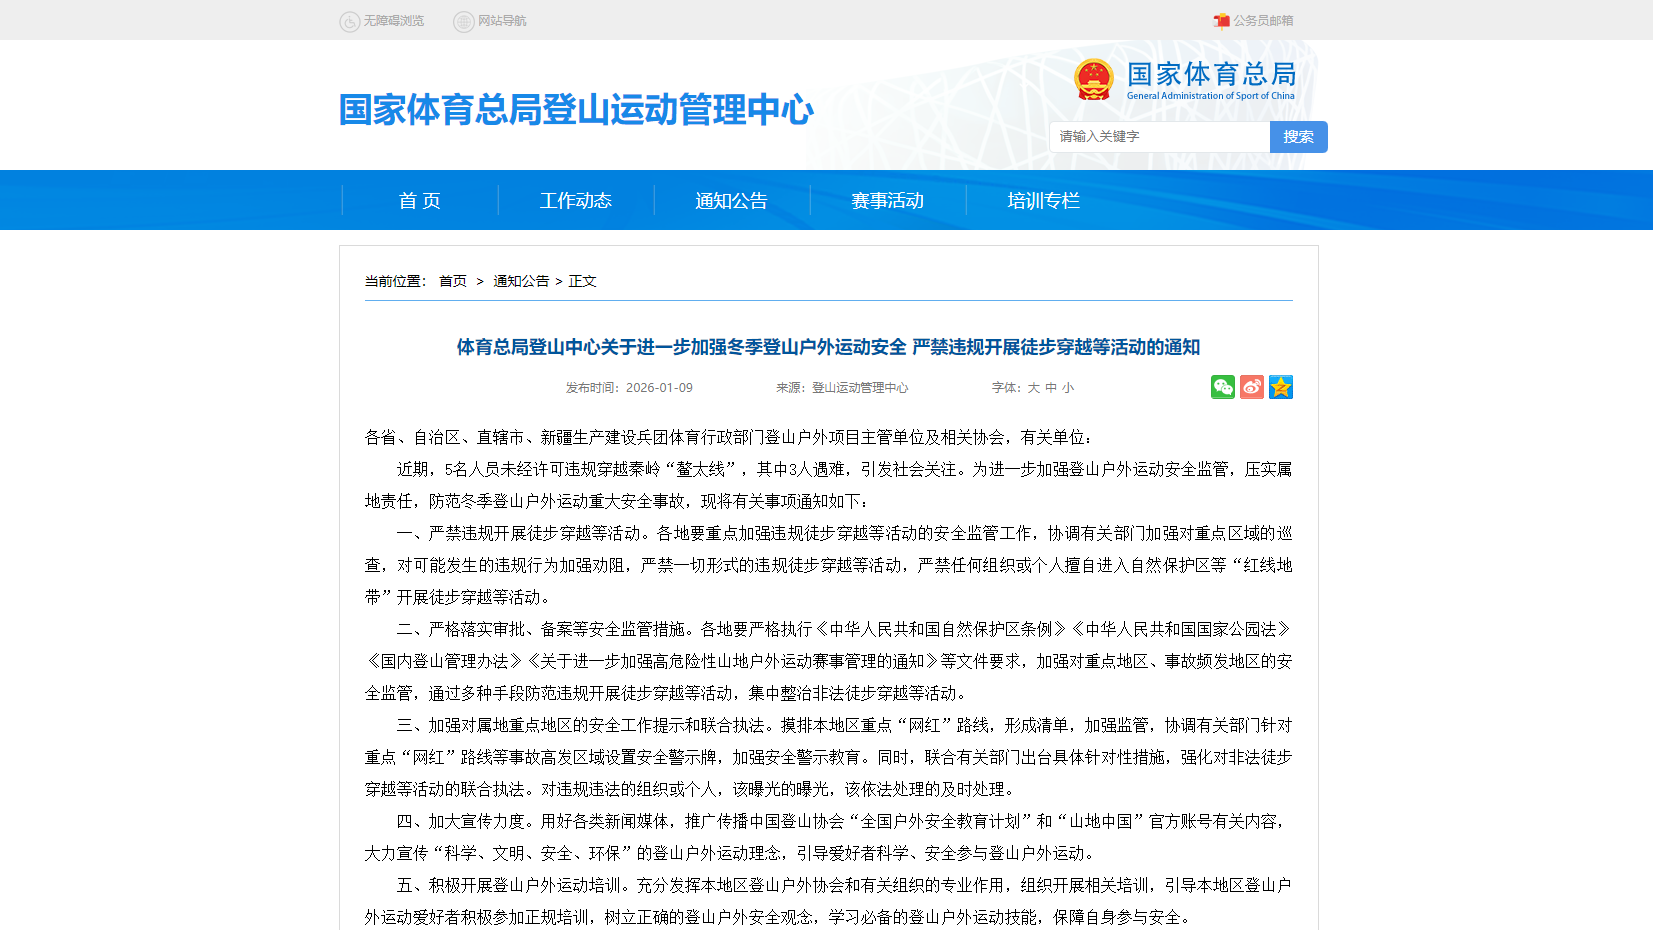Open the 通知公告 navigation tab
The width and height of the screenshot is (1653, 930).
(x=732, y=201)
